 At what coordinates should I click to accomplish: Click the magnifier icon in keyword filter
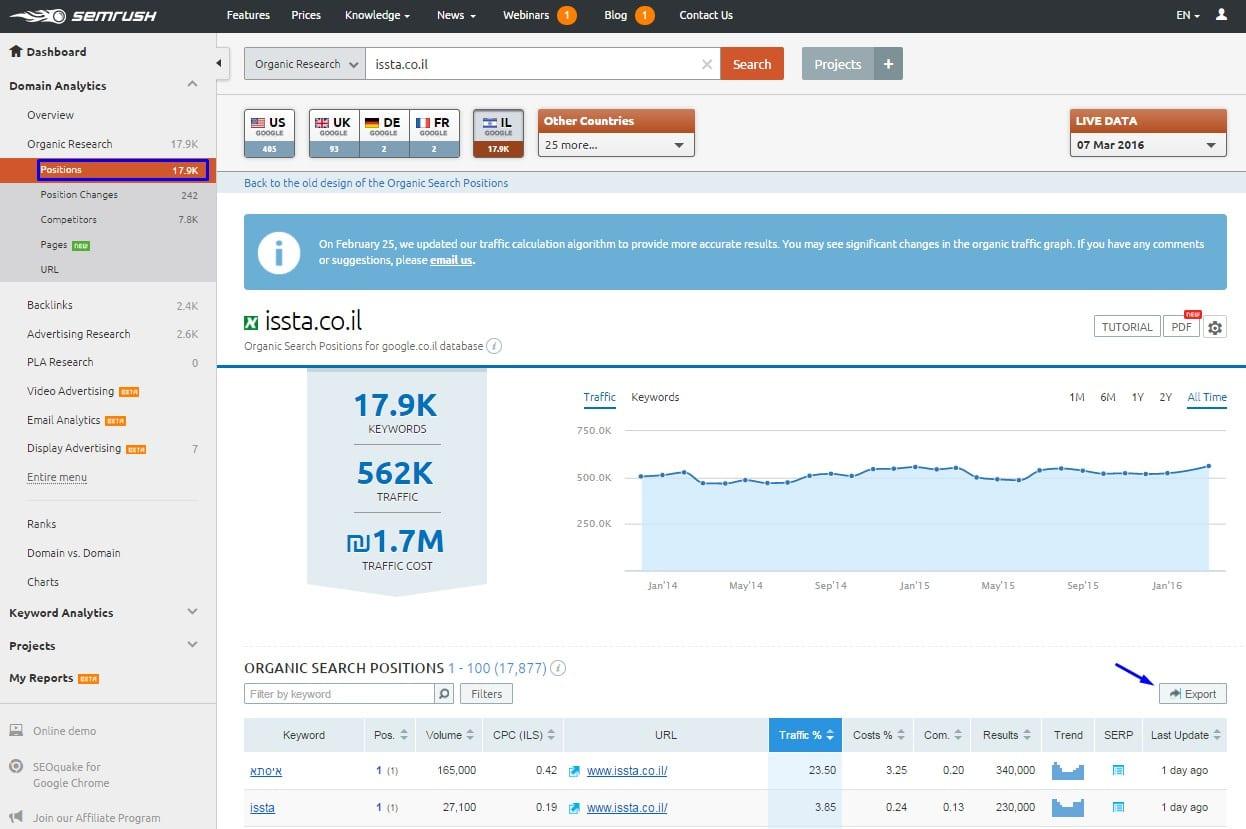pos(444,693)
